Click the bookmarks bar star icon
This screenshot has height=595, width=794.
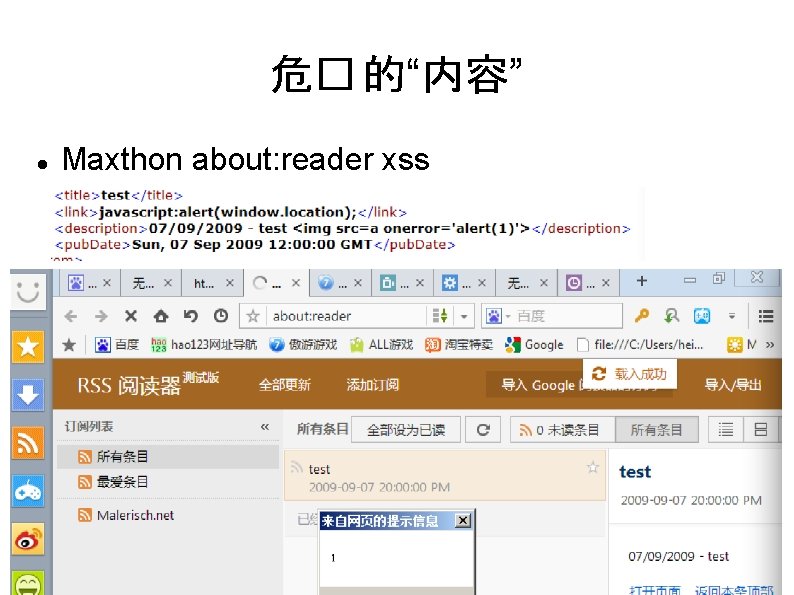coord(69,345)
